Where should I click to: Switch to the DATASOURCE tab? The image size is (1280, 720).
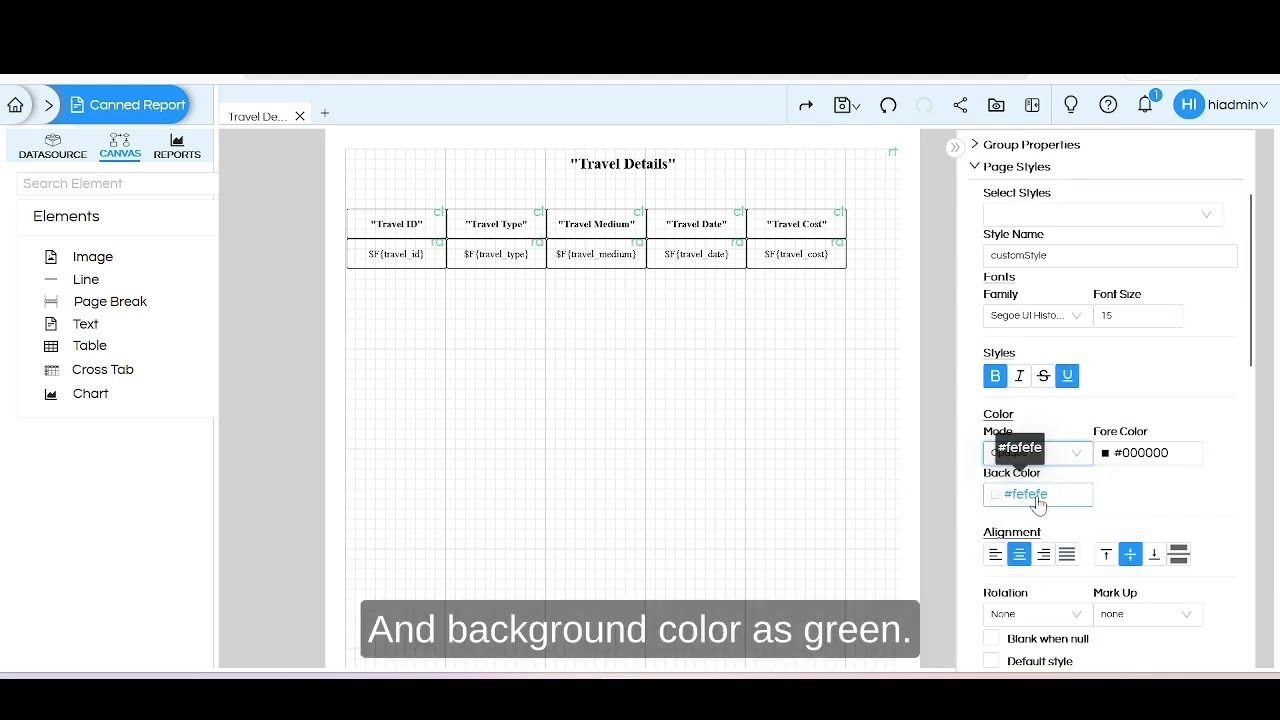click(53, 146)
